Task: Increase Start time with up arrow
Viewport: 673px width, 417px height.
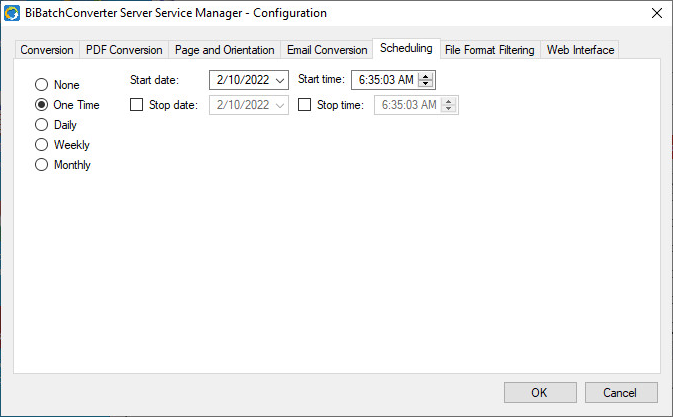Action: pyautogui.click(x=425, y=77)
